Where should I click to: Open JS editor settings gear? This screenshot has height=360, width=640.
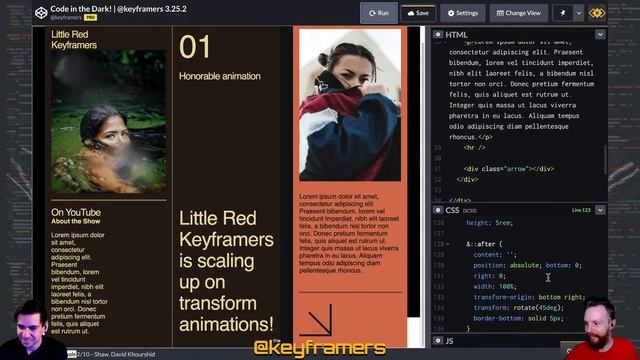(x=438, y=340)
